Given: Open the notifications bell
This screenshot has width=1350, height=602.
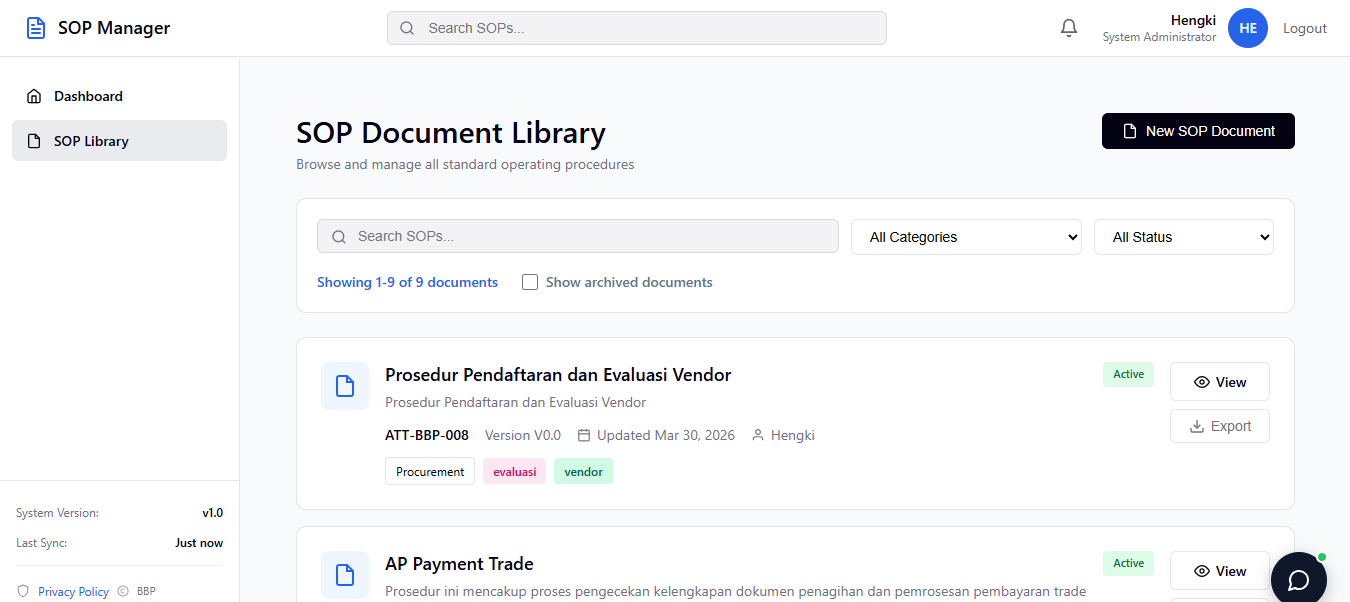Looking at the screenshot, I should pyautogui.click(x=1069, y=28).
